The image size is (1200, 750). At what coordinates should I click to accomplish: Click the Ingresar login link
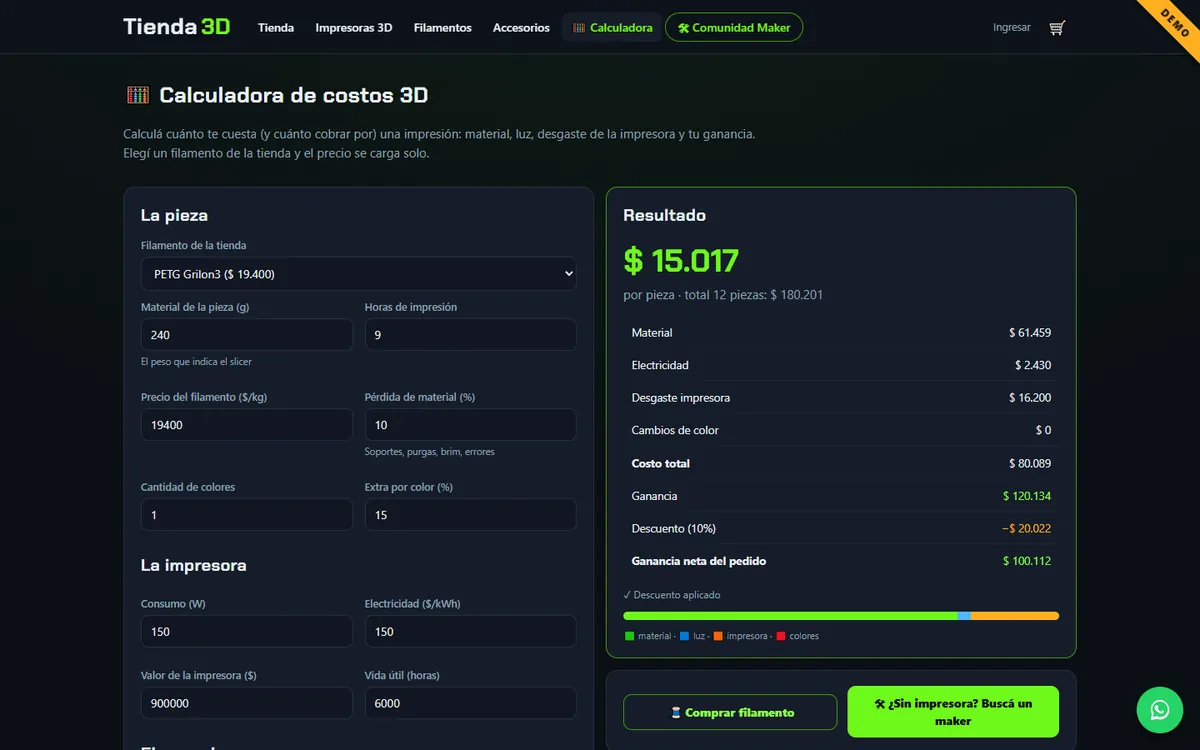pos(1012,28)
